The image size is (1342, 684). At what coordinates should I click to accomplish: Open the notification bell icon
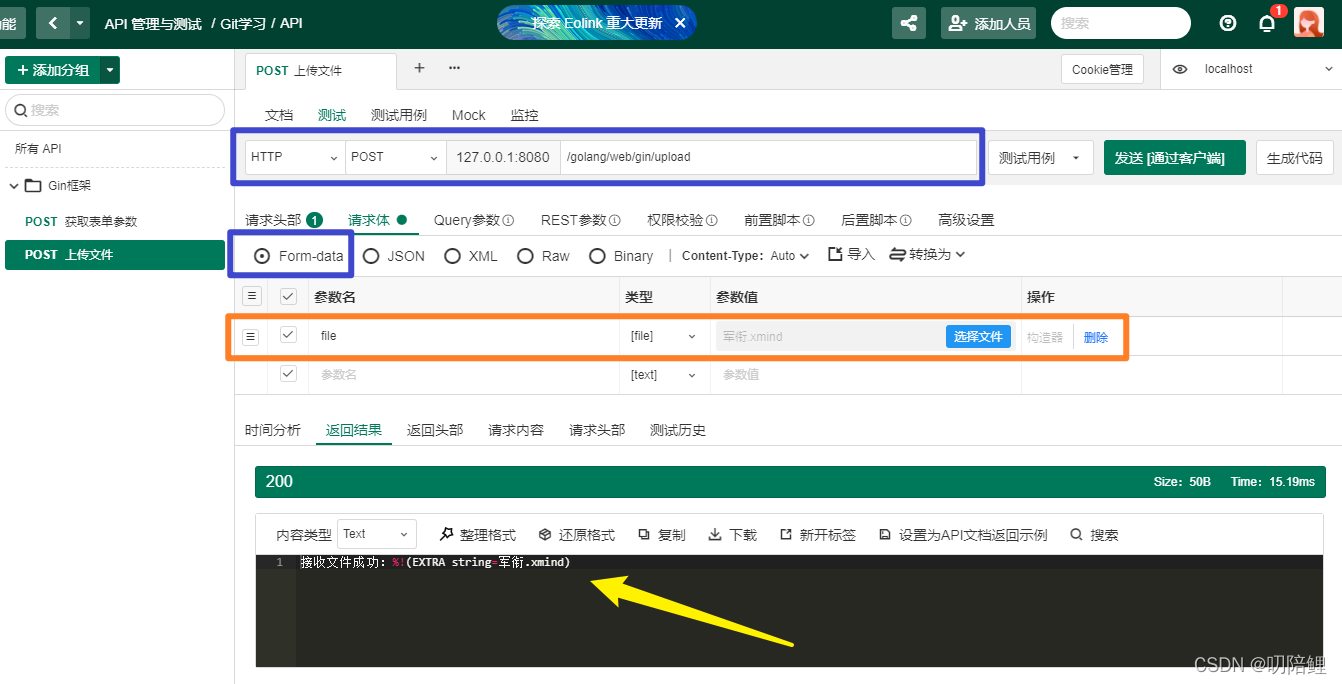(x=1267, y=24)
